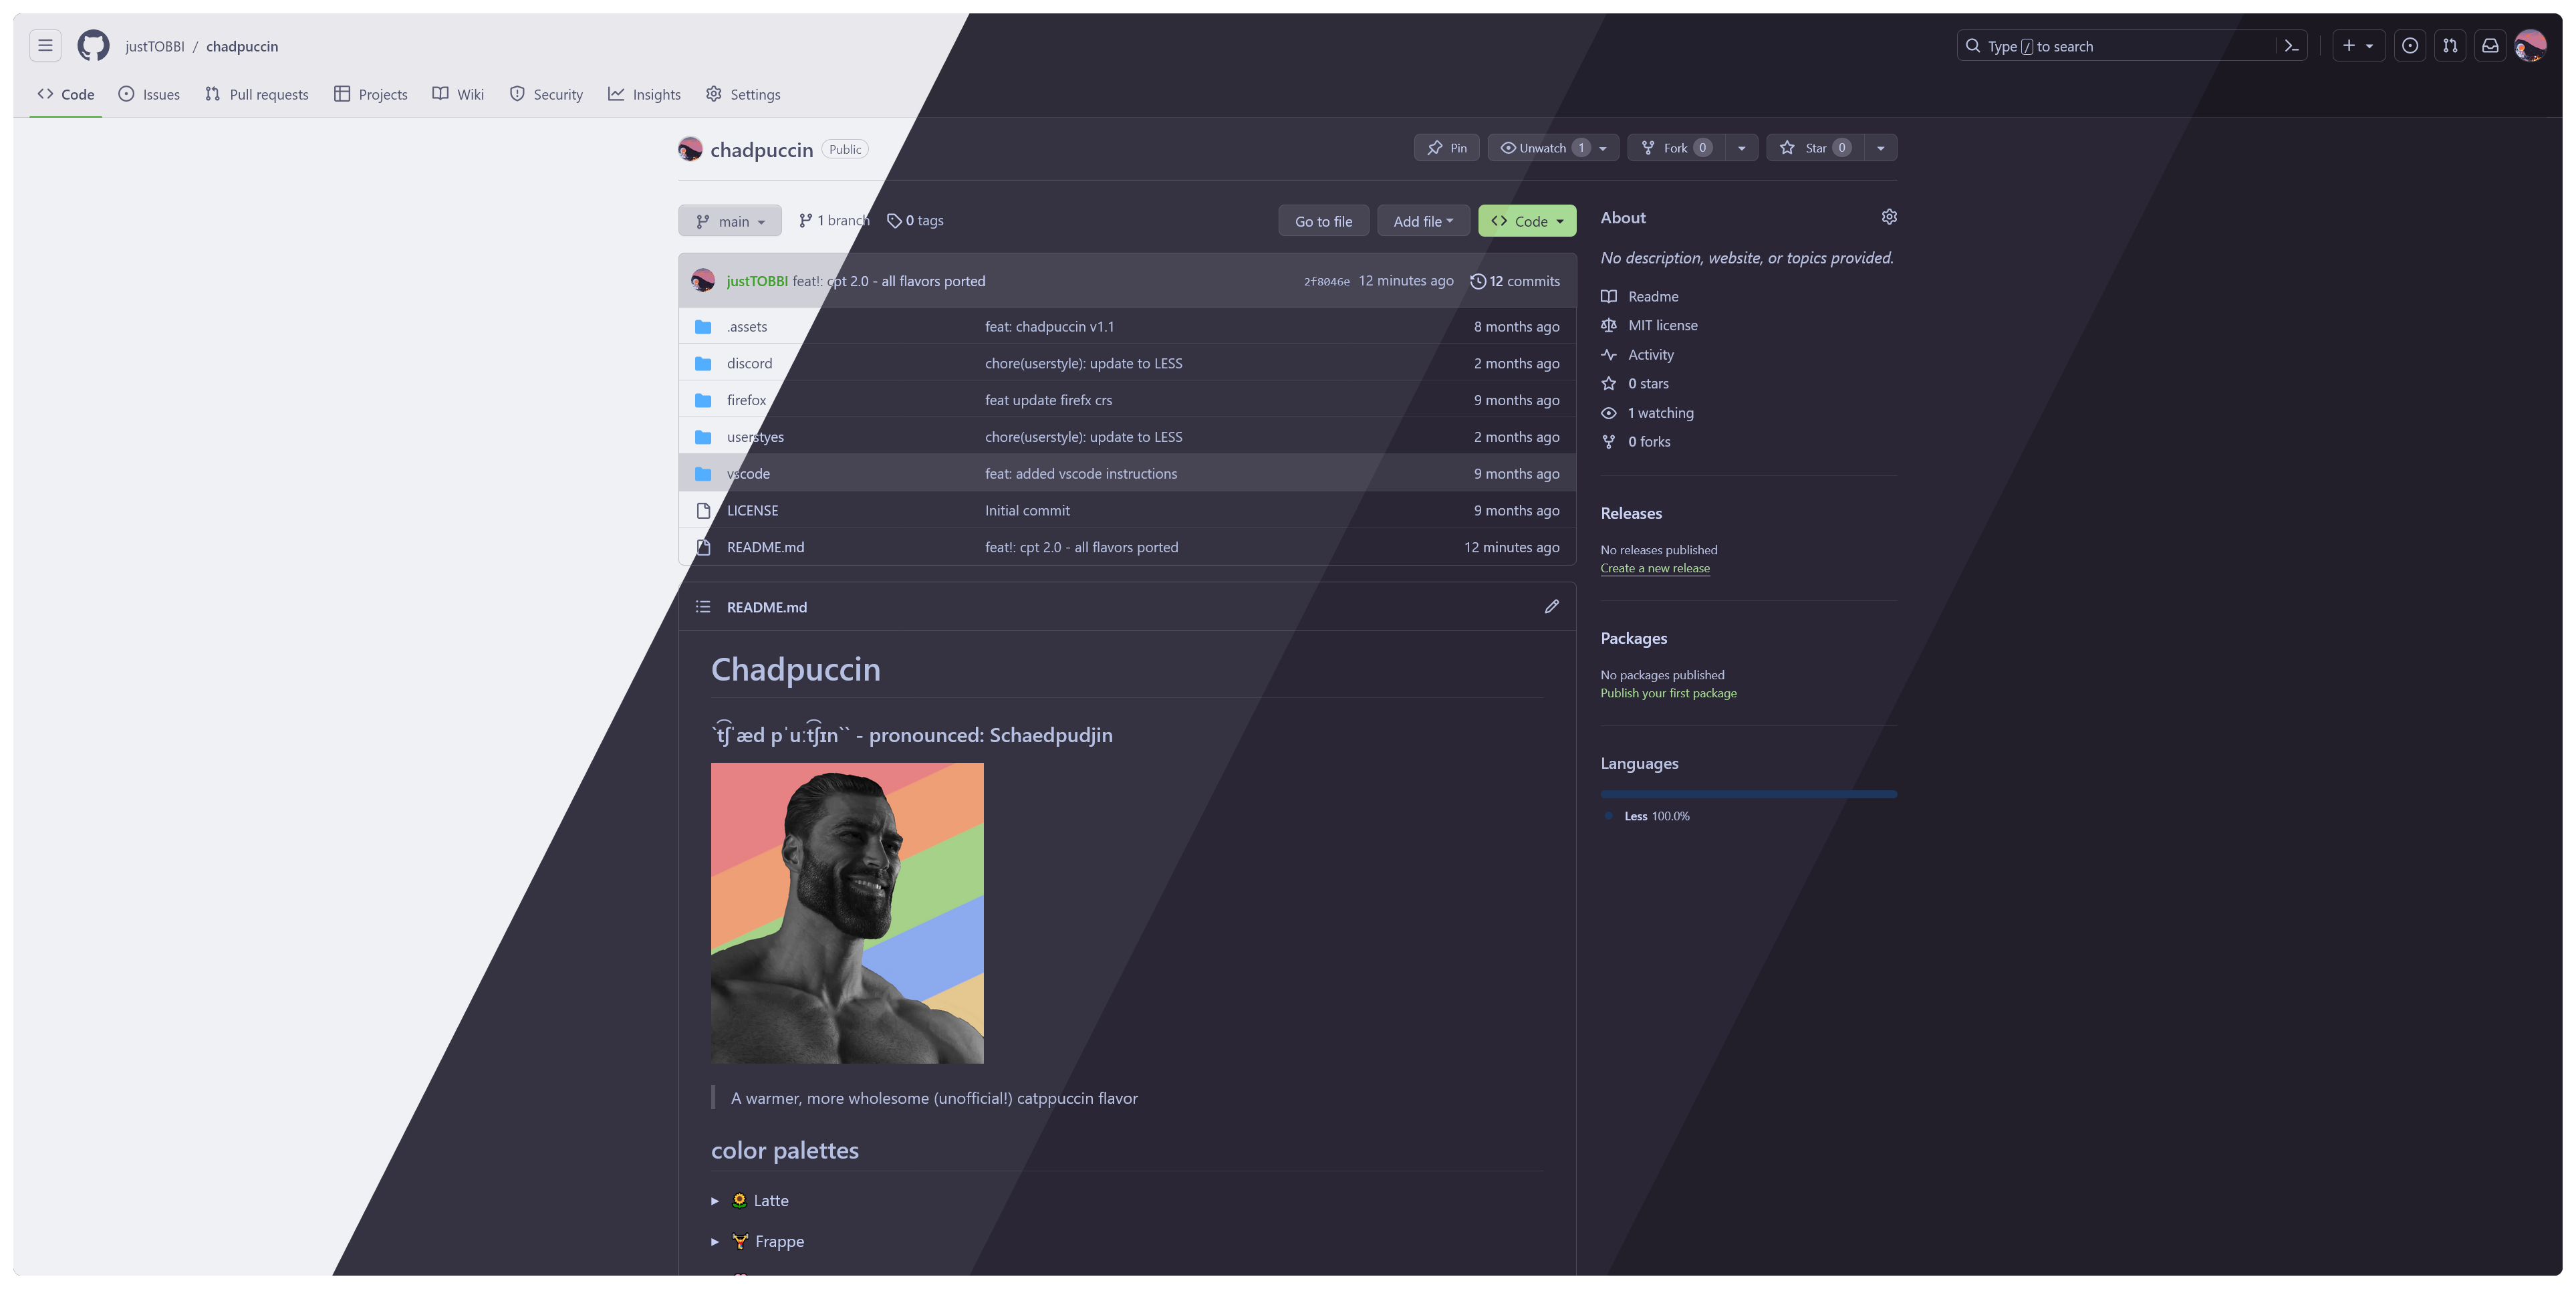2576x1289 pixels.
Task: Click the issues icon in header
Action: pyautogui.click(x=2410, y=46)
